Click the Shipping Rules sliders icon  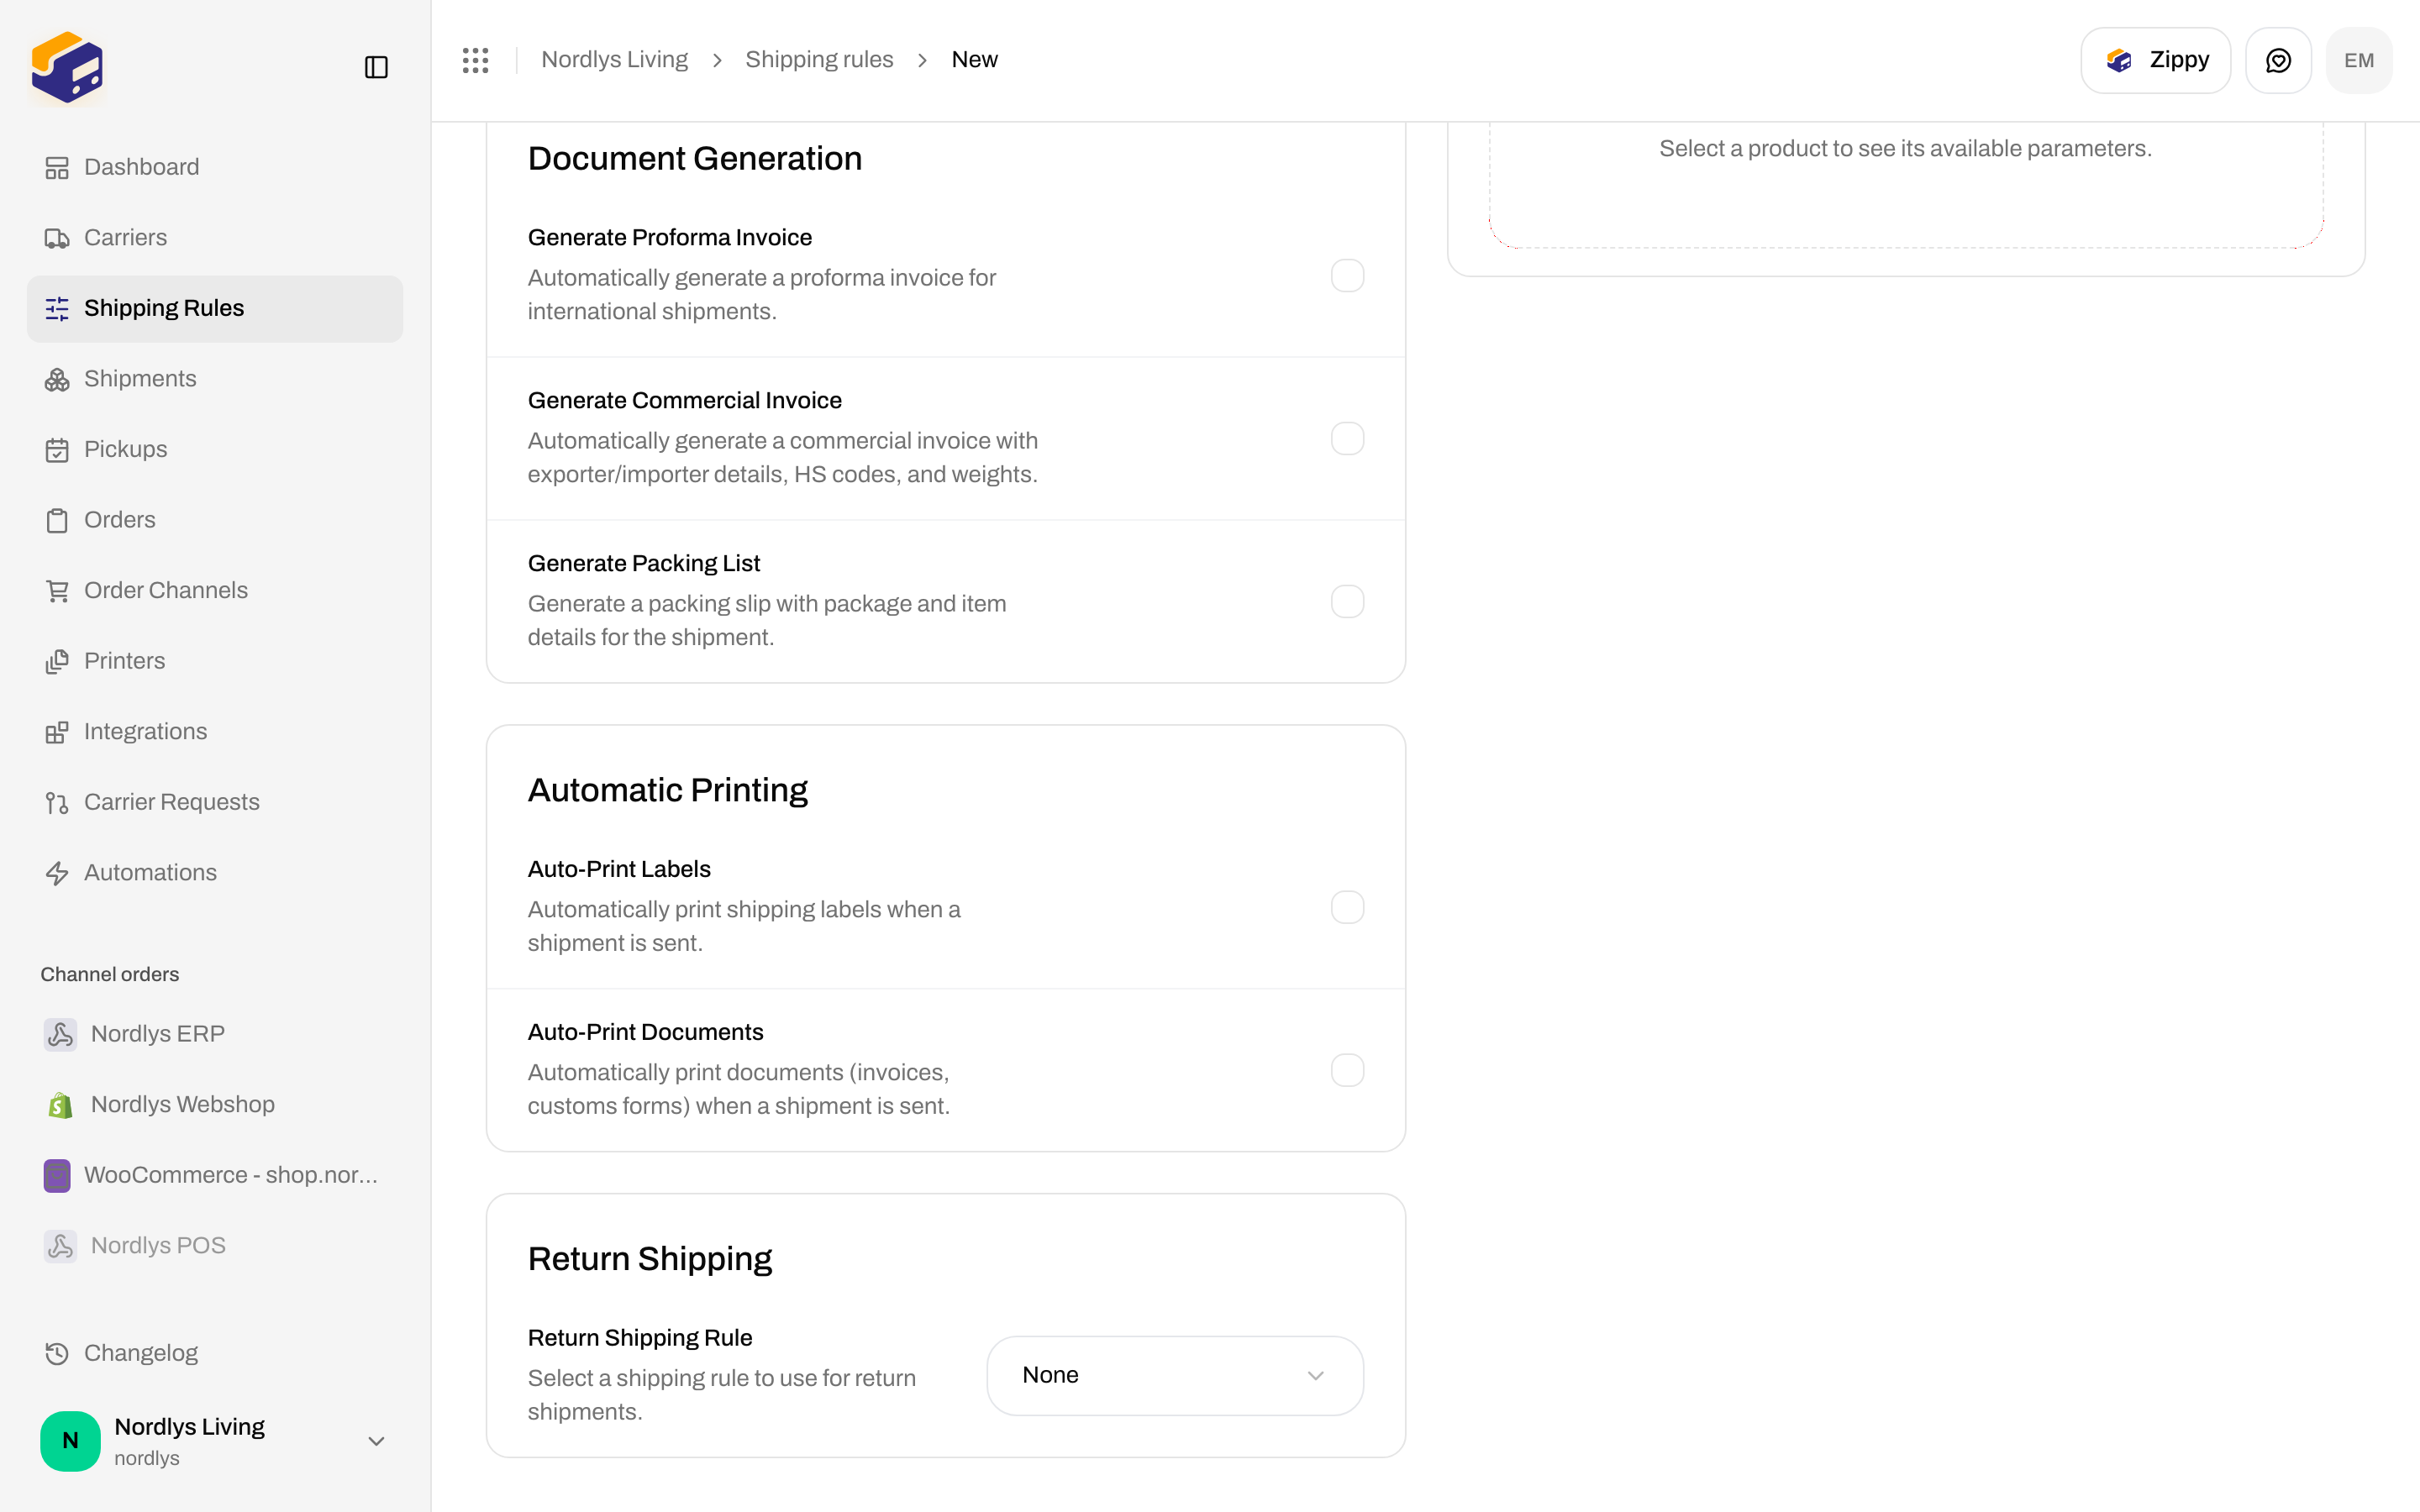pyautogui.click(x=57, y=309)
